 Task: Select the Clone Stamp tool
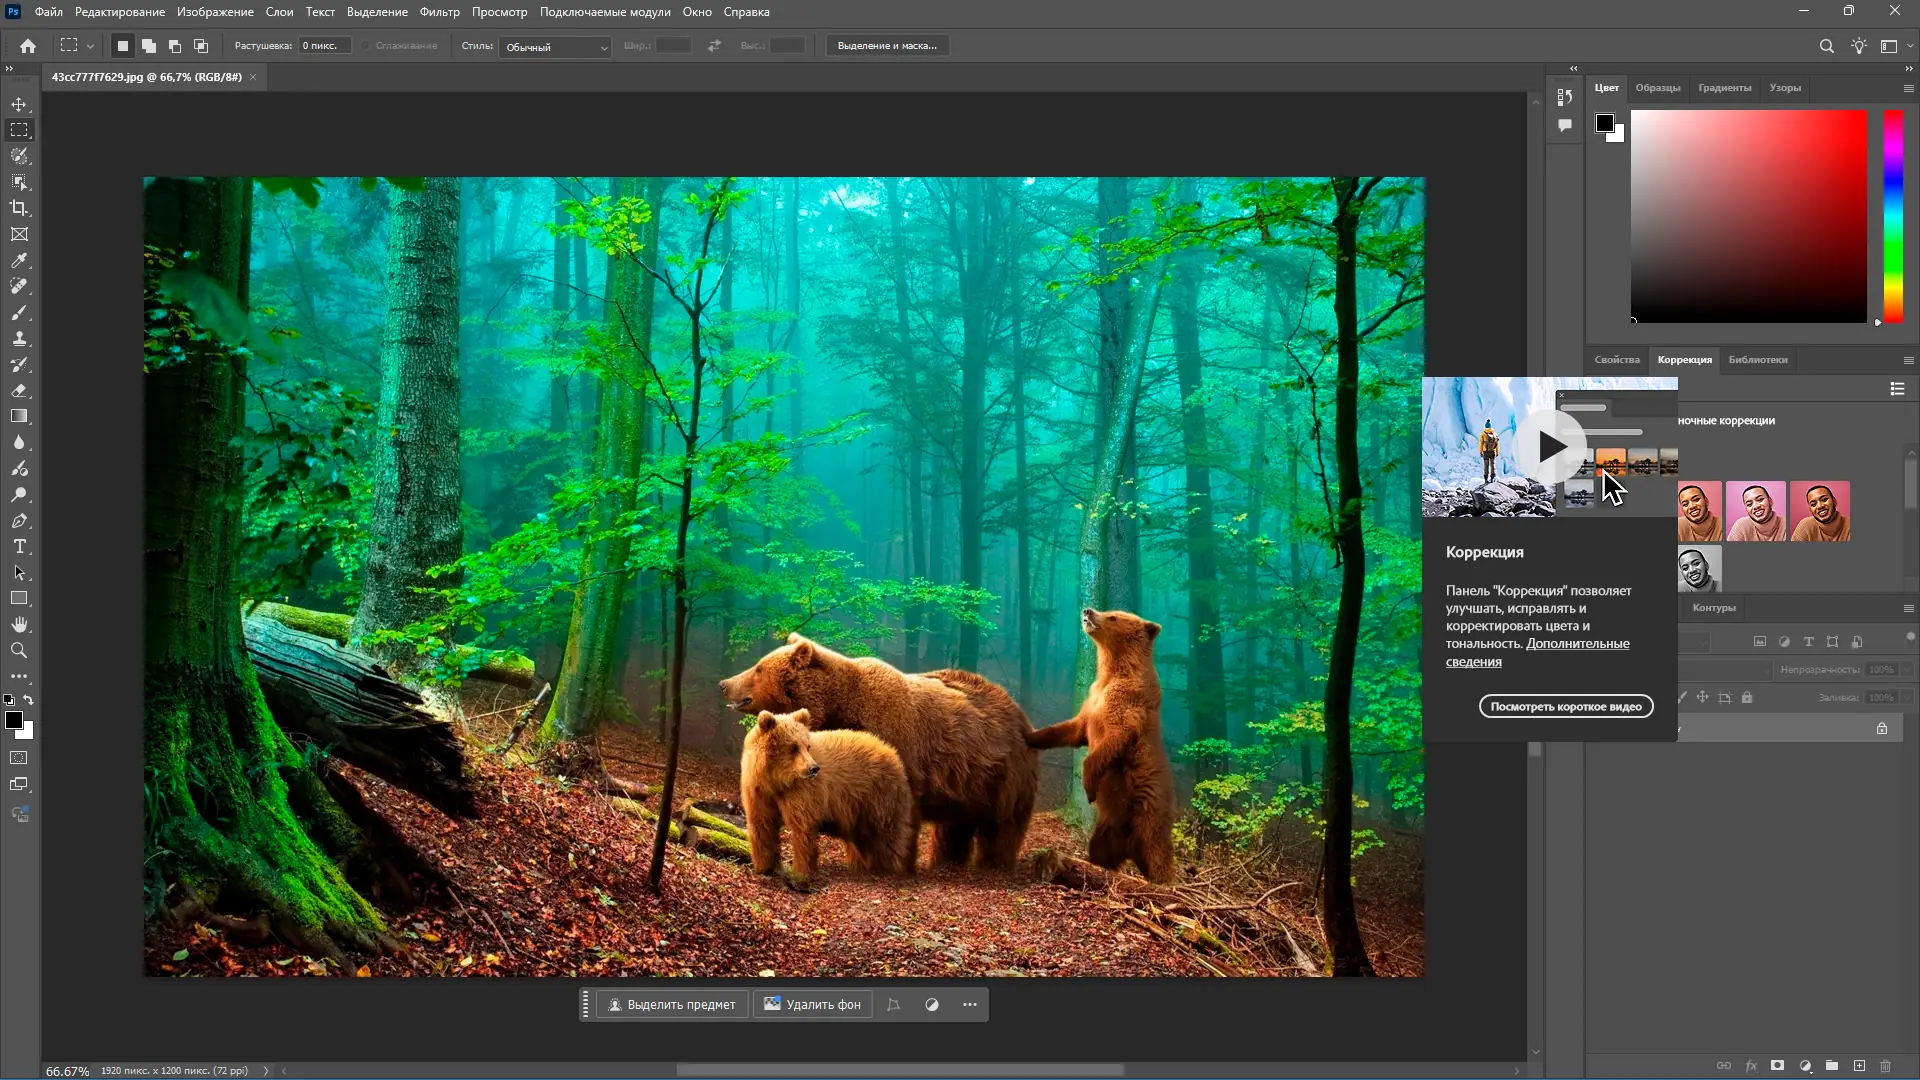click(x=19, y=339)
